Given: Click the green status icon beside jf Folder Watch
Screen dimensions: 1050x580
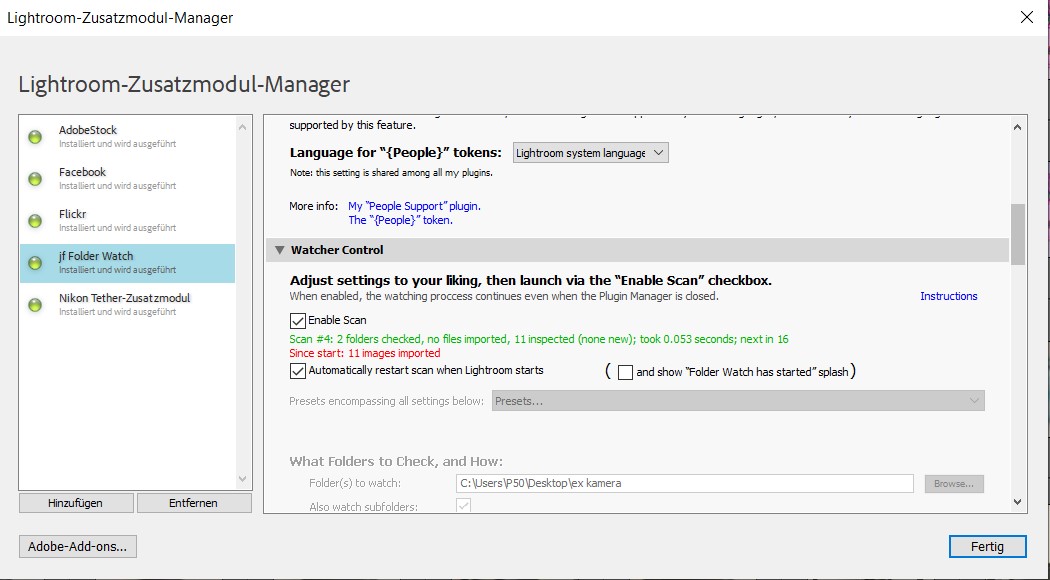Looking at the screenshot, I should (x=35, y=263).
